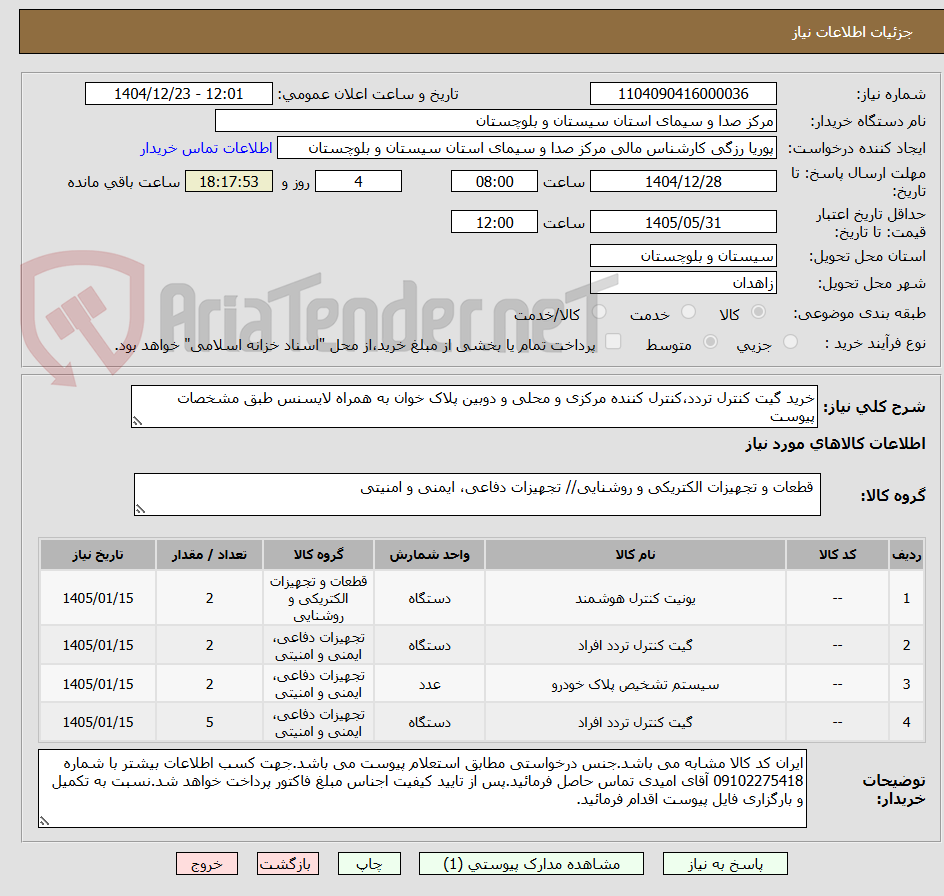Grab the goods group box resize handle
Viewport: 944px width, 896px height.
[140, 509]
